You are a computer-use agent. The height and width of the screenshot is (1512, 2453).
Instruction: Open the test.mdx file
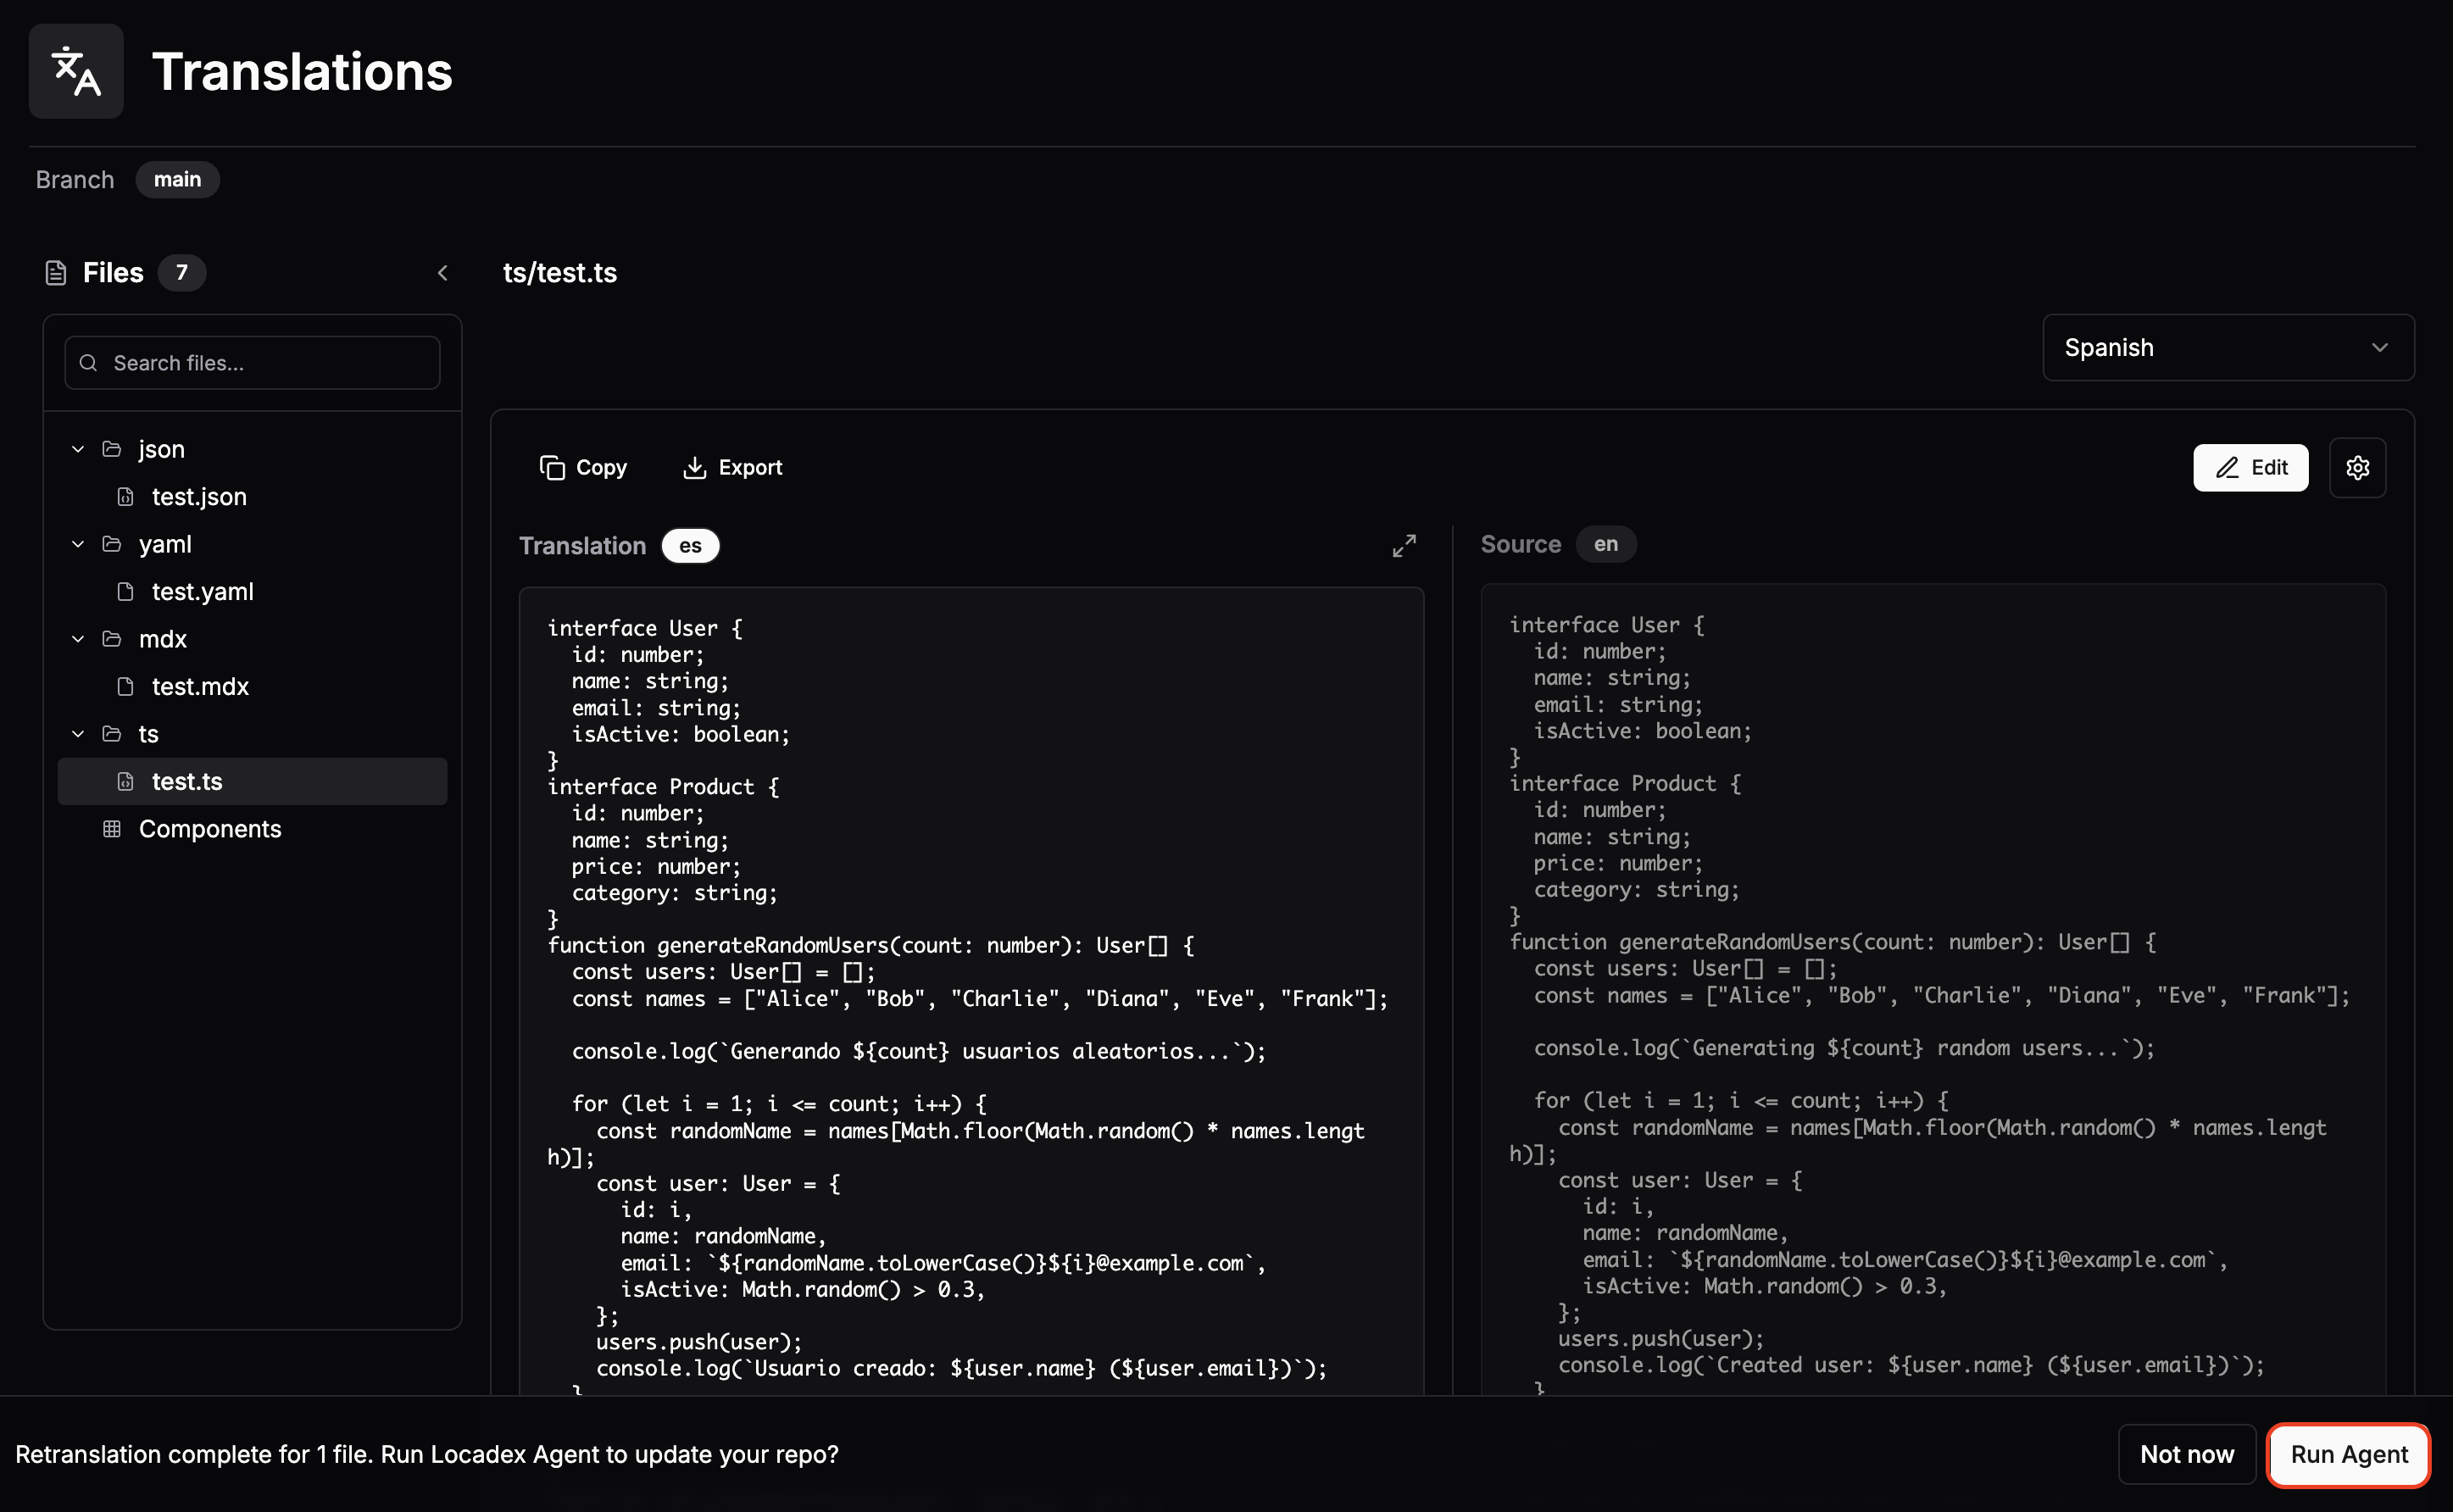pyautogui.click(x=200, y=686)
